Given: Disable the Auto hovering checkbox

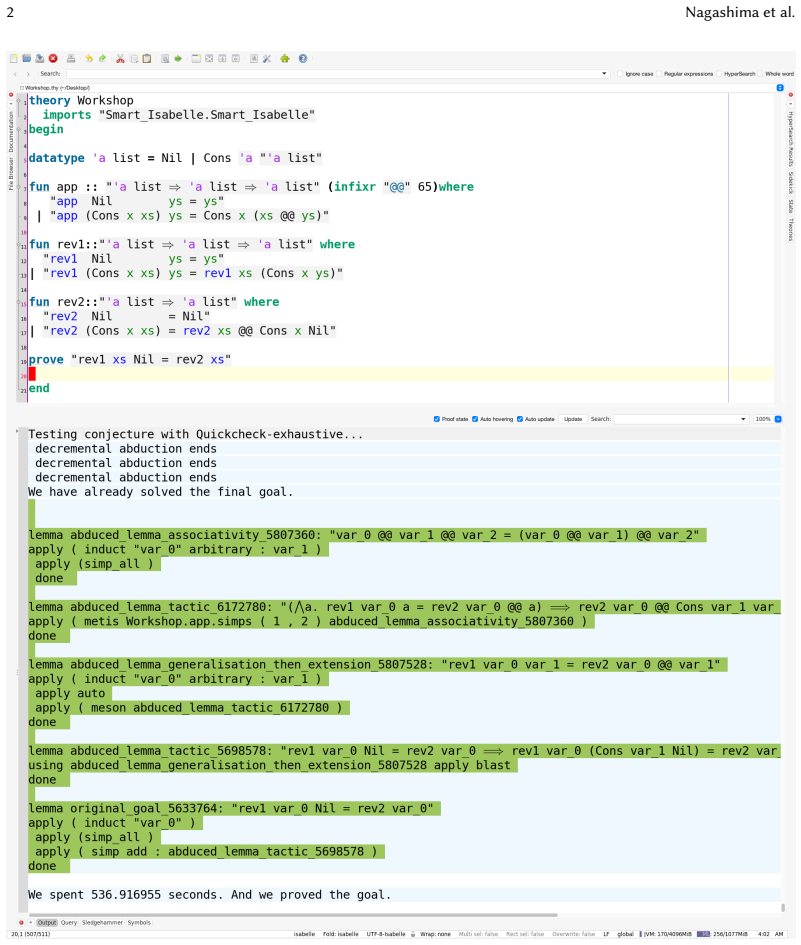Looking at the screenshot, I should 475,419.
